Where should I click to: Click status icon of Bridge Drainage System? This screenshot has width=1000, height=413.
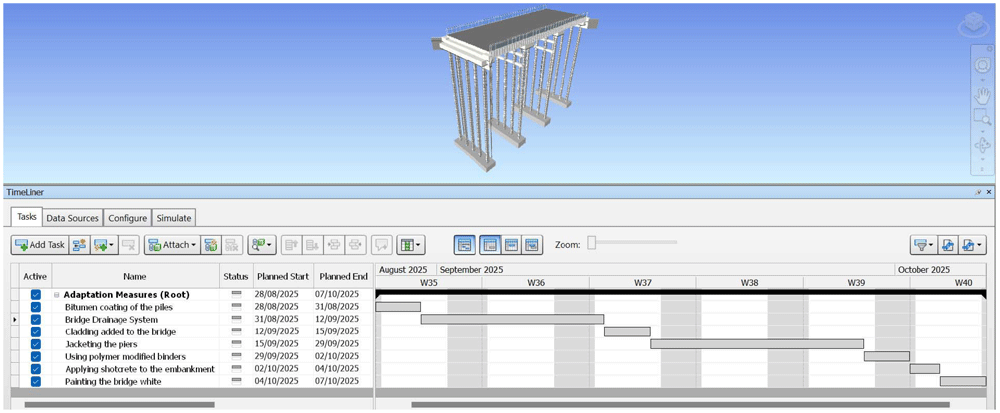[237, 319]
